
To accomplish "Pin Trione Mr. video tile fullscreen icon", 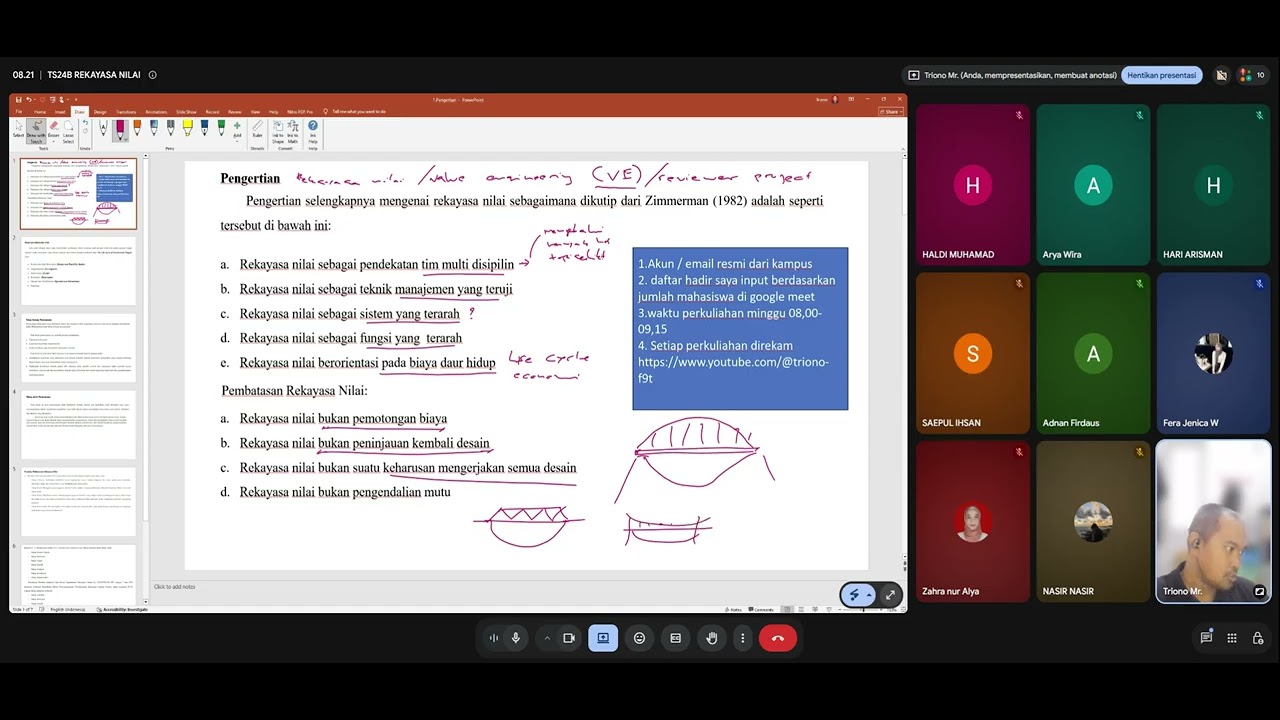I will [x=1259, y=592].
